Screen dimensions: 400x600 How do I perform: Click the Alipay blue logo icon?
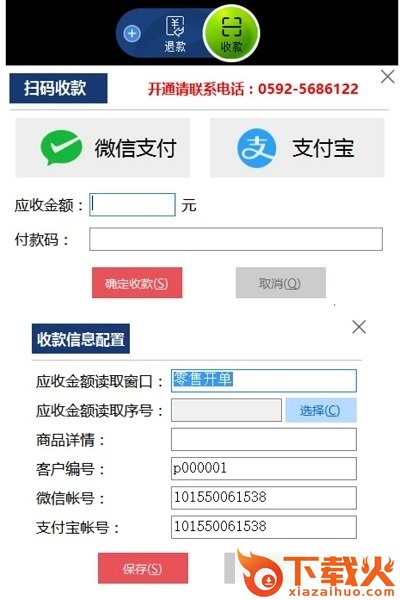256,148
